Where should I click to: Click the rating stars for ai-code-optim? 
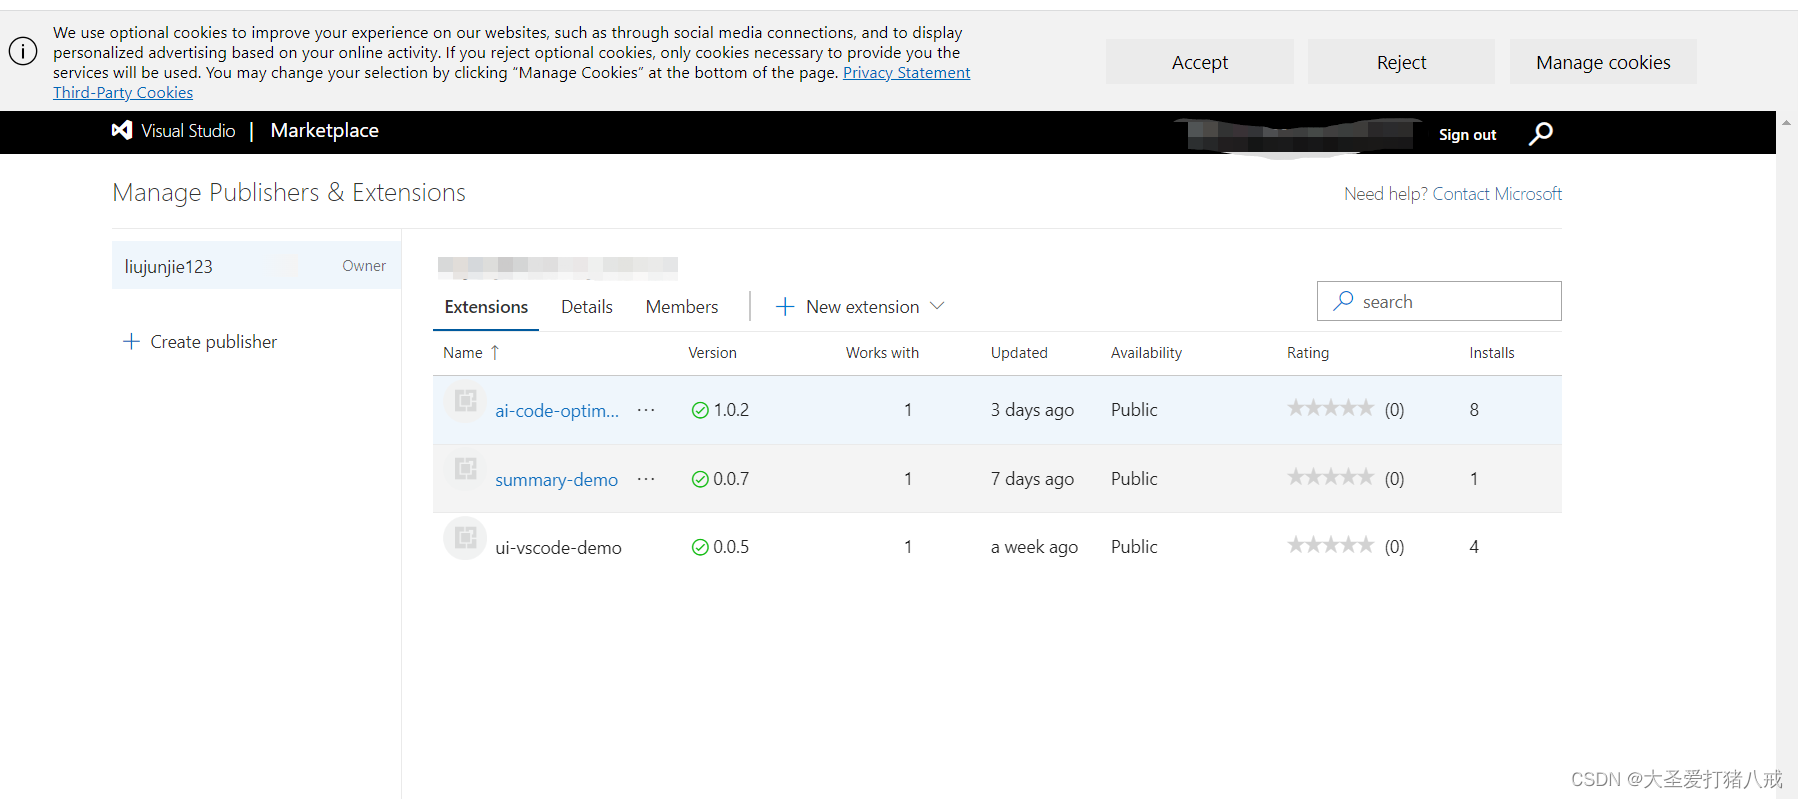(1330, 408)
